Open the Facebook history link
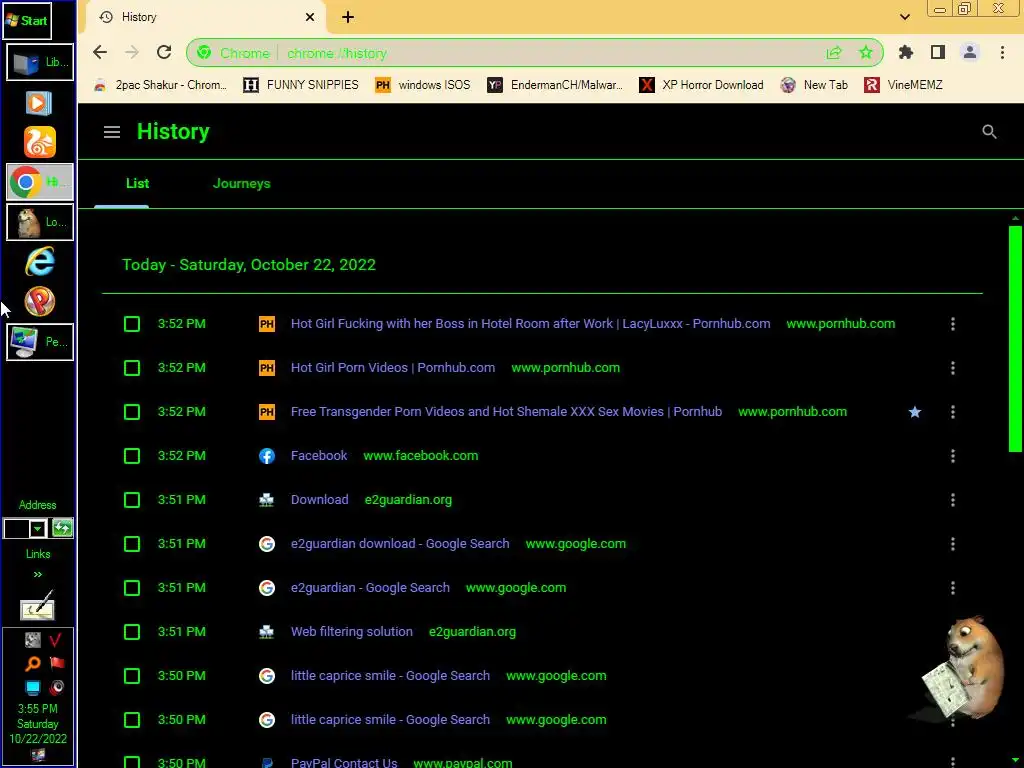Screen dimensions: 1024x768 [319, 456]
